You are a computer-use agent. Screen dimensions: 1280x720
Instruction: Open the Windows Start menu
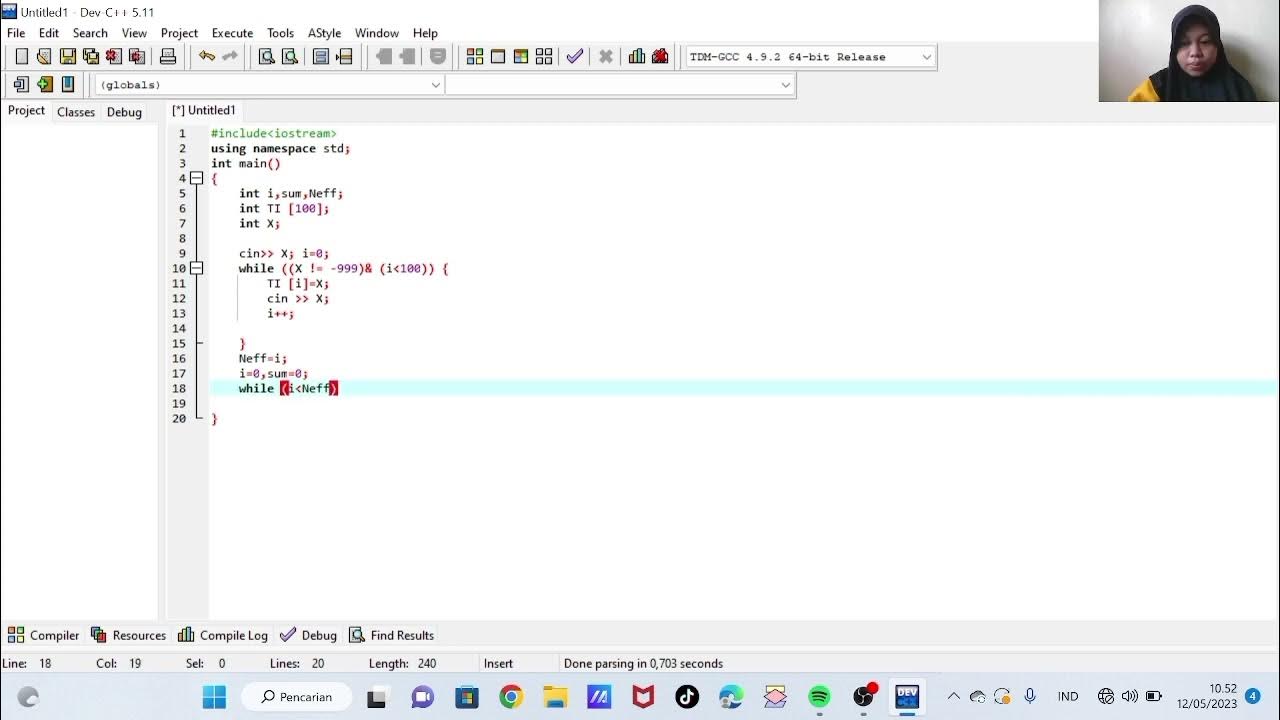click(214, 697)
